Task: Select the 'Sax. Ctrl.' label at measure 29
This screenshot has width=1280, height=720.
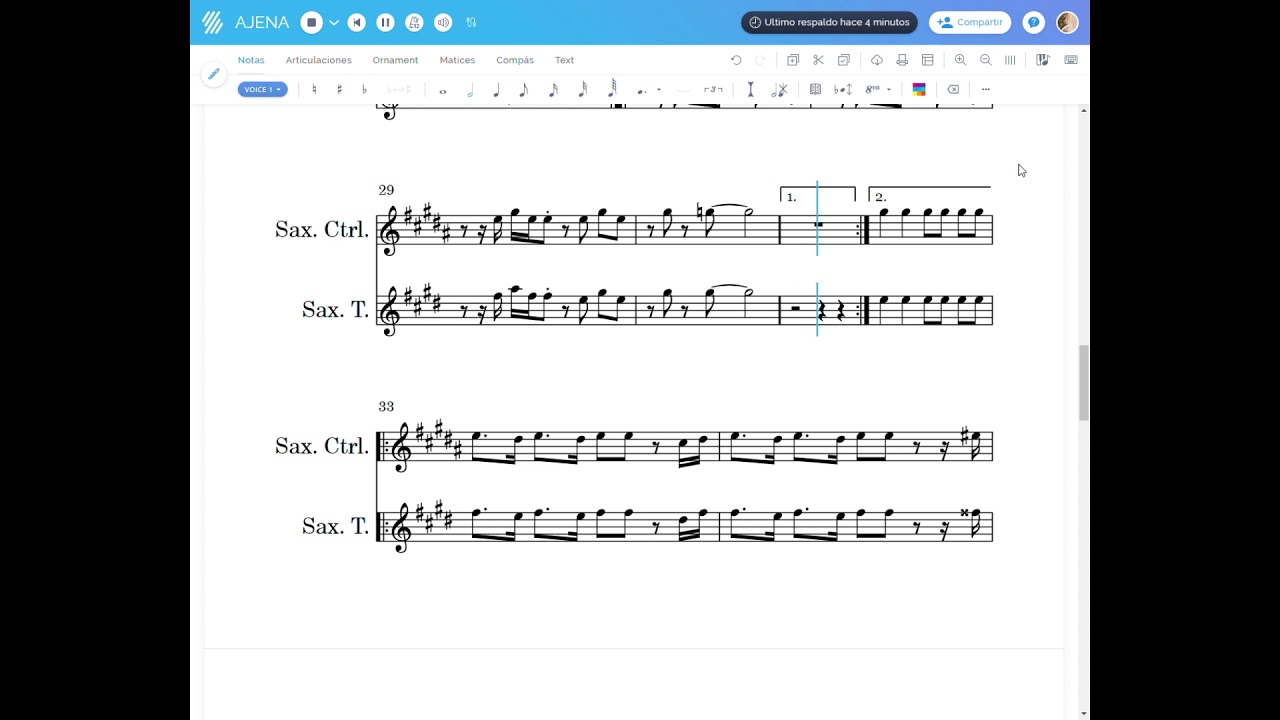Action: [322, 230]
